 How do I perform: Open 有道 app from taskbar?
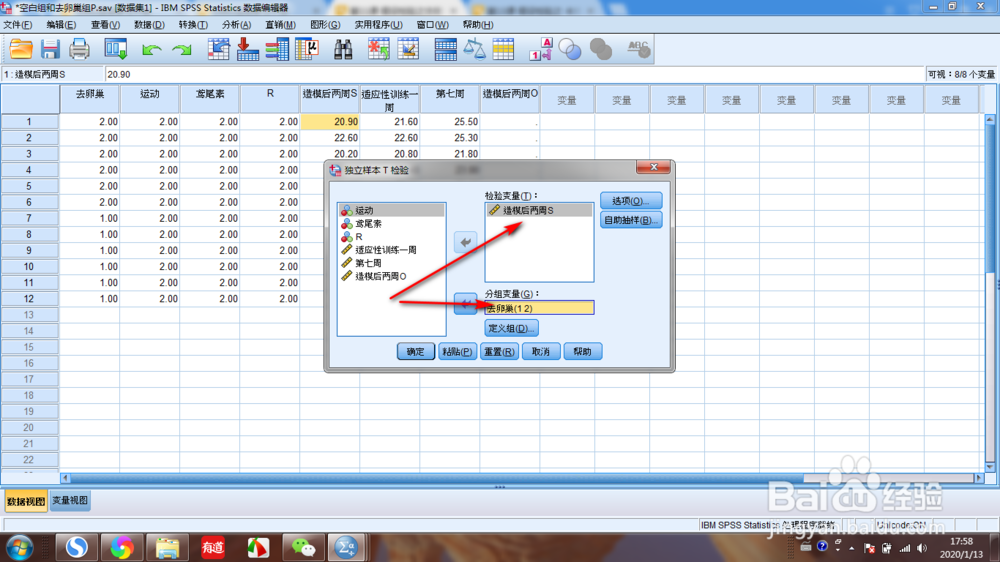(213, 548)
